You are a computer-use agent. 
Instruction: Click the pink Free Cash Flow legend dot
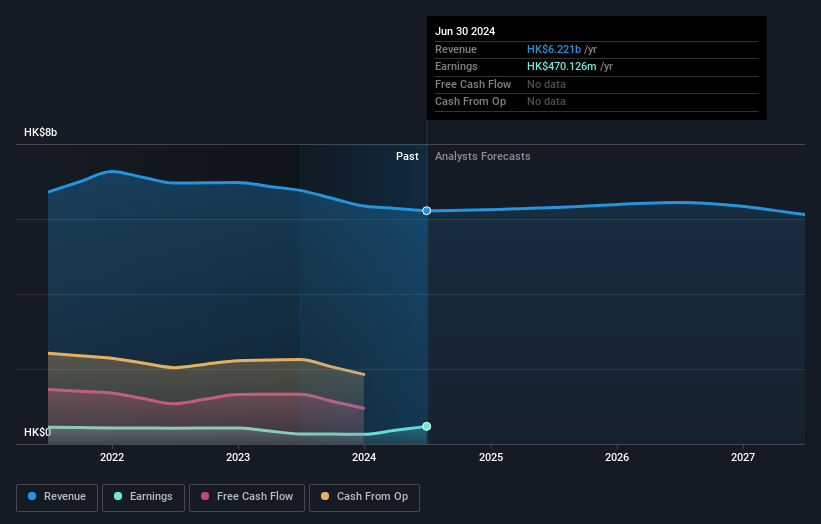tap(205, 496)
